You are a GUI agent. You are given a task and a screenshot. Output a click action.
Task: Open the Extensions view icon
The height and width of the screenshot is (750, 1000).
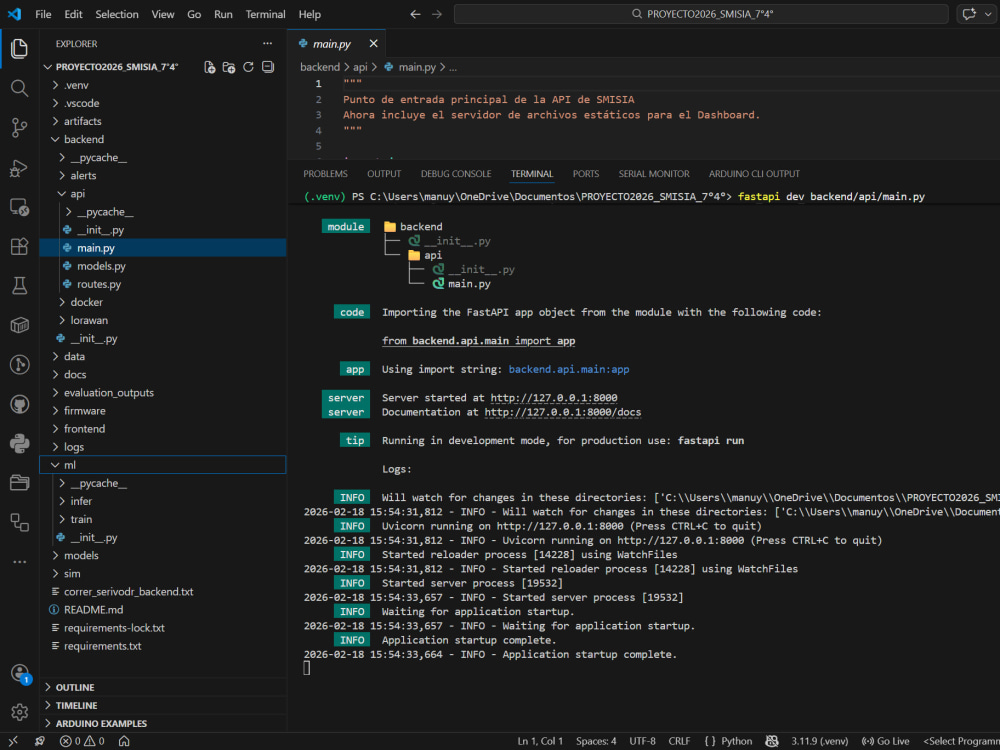tap(19, 246)
